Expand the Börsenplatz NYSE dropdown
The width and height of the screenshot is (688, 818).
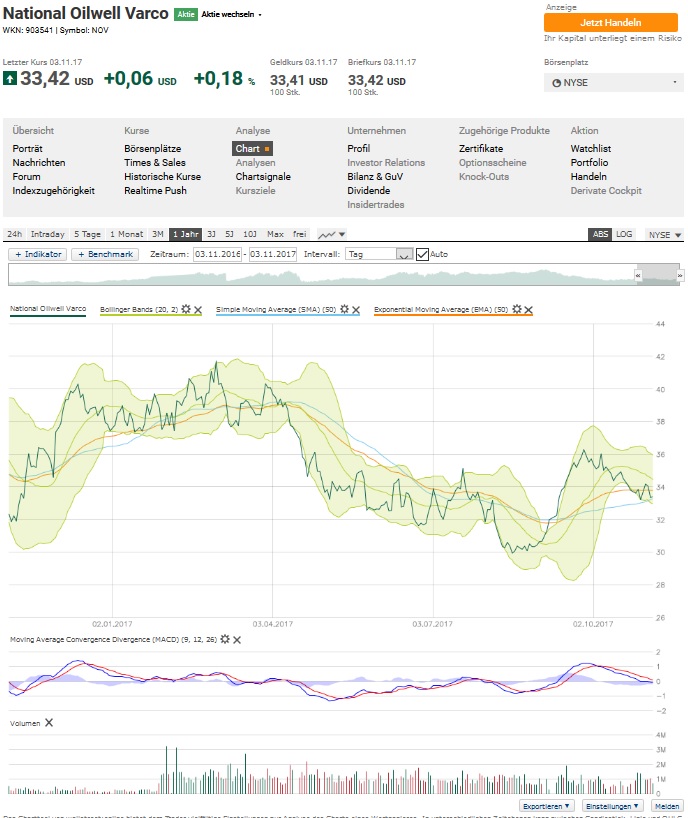[x=612, y=82]
